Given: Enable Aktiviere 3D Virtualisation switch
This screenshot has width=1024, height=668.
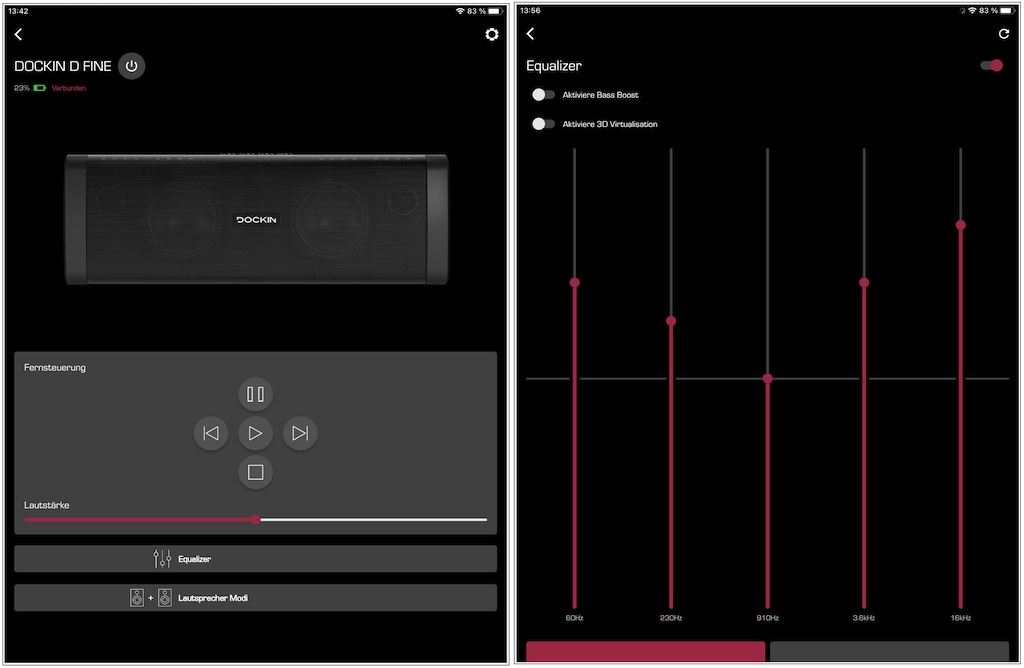Looking at the screenshot, I should pos(543,124).
